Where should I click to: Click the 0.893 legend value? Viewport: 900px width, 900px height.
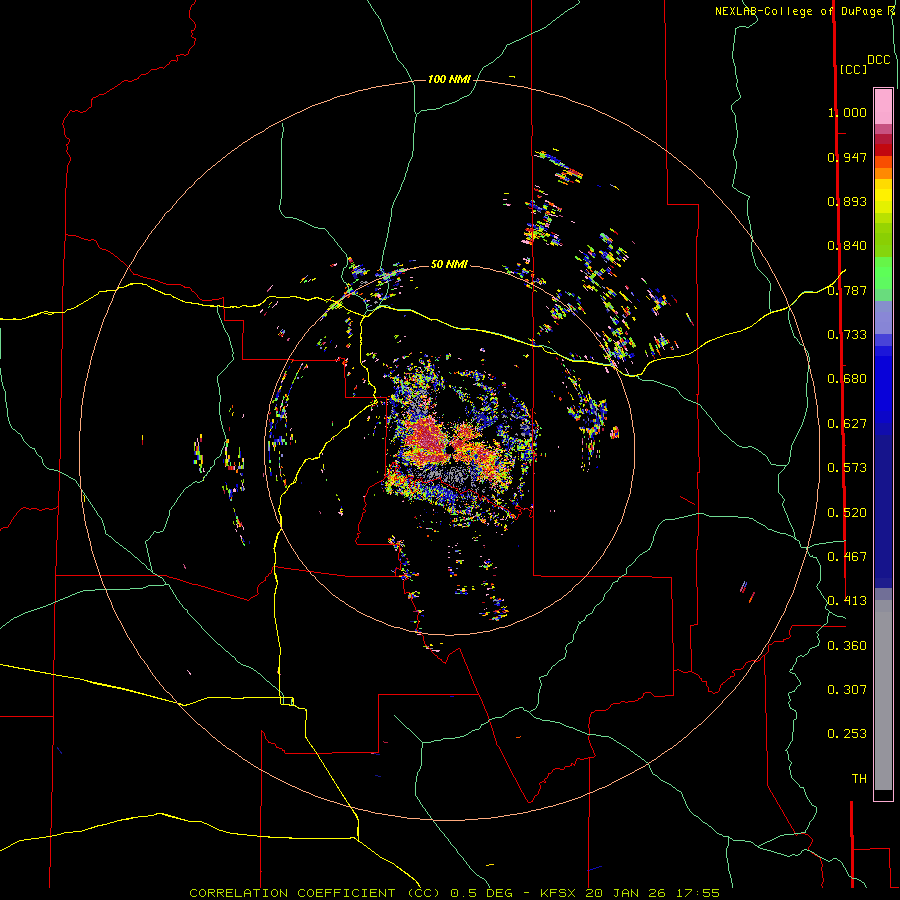click(847, 201)
